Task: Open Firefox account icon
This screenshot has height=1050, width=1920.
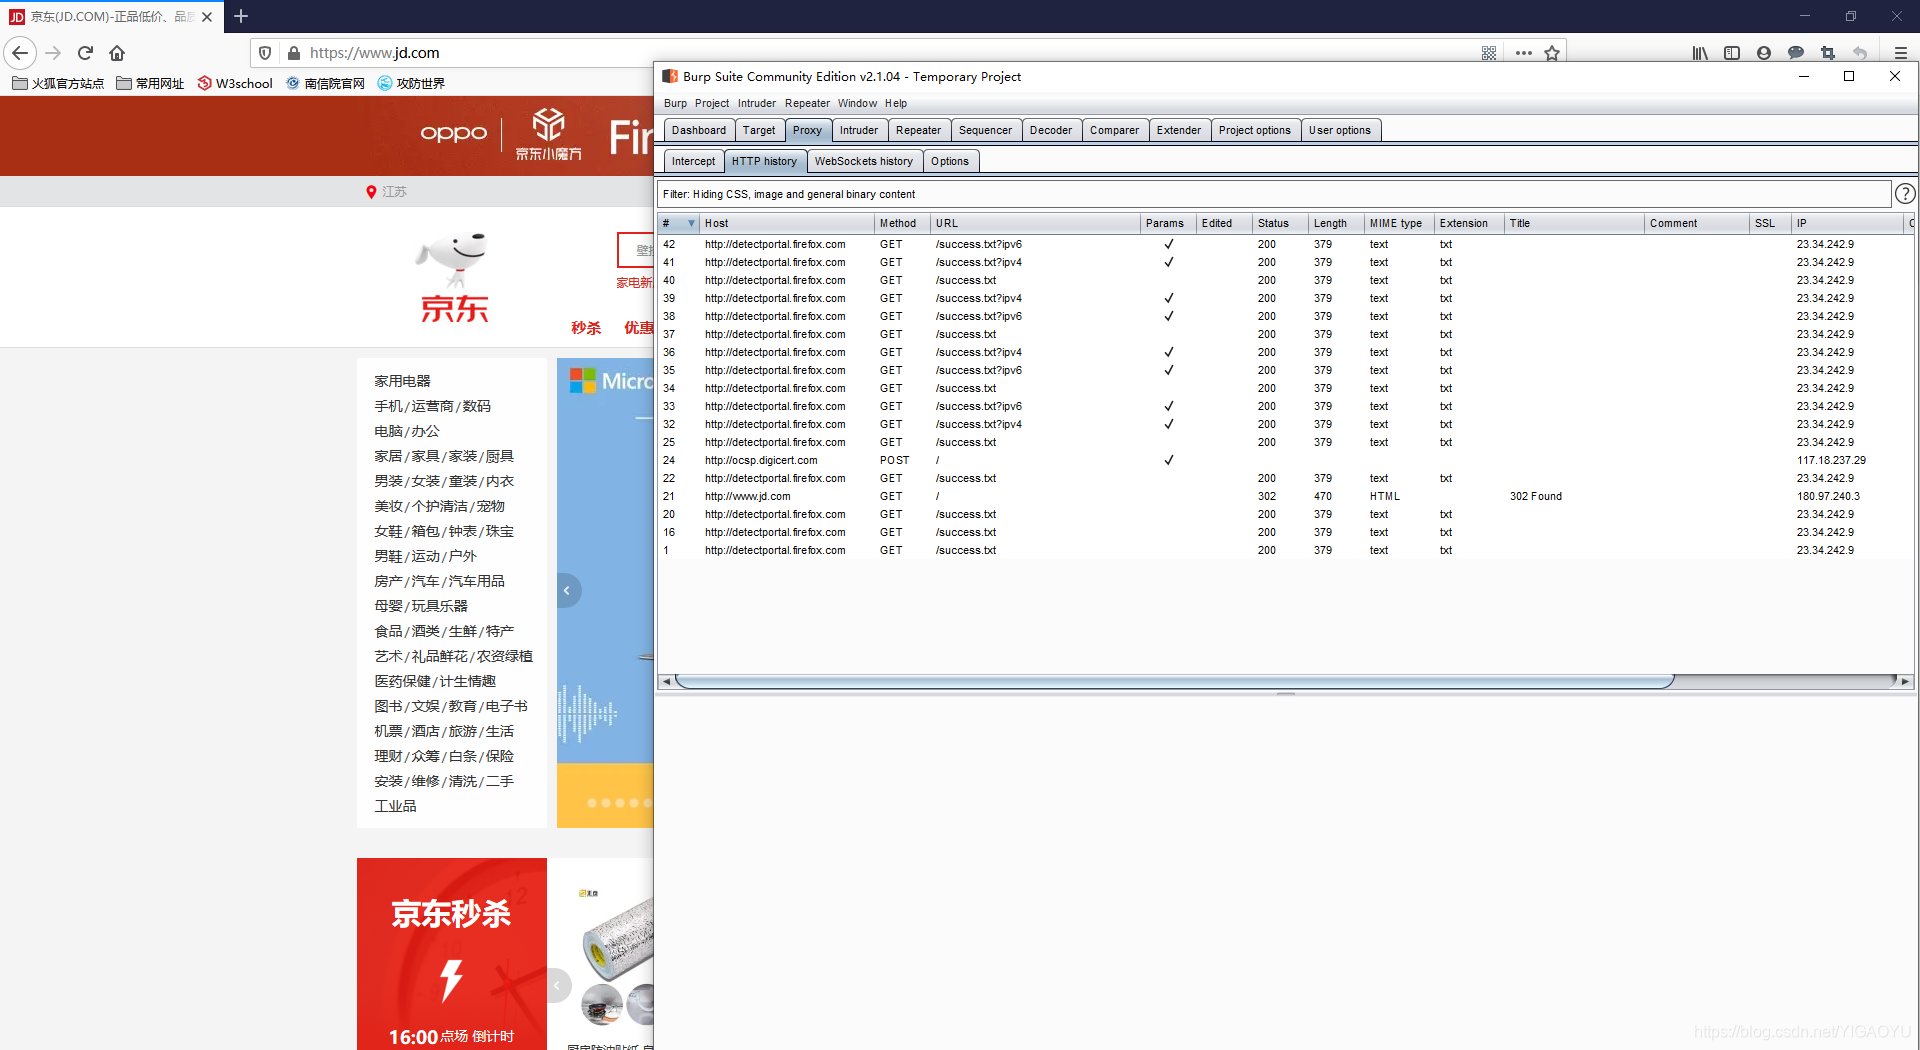Action: tap(1764, 53)
